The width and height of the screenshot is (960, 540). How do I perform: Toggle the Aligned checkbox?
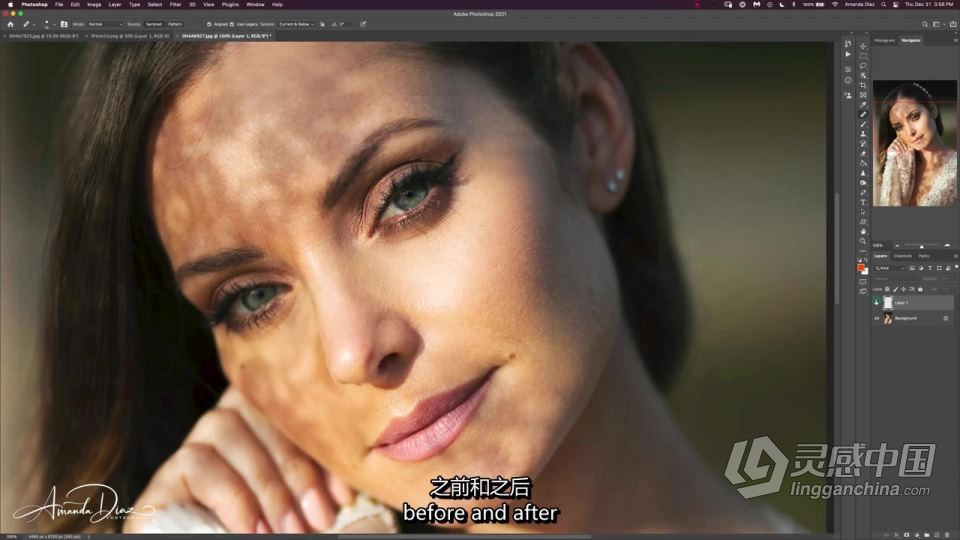point(209,24)
